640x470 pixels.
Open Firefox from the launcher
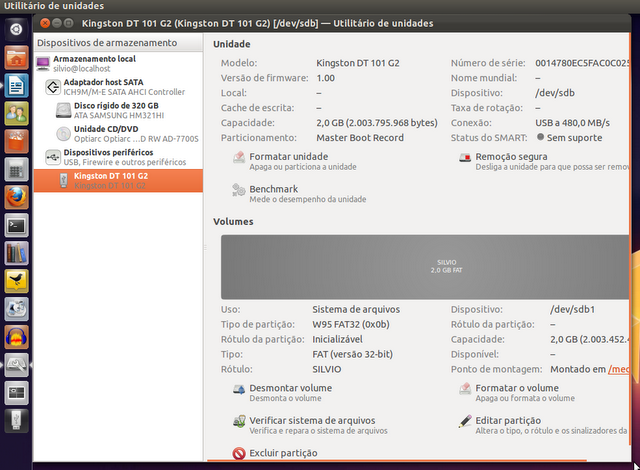[16, 197]
